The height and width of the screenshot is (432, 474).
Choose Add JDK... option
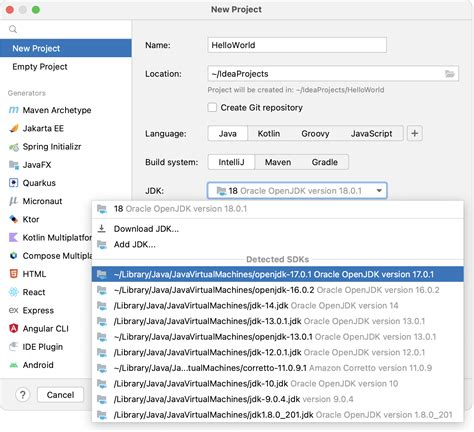pos(278,245)
